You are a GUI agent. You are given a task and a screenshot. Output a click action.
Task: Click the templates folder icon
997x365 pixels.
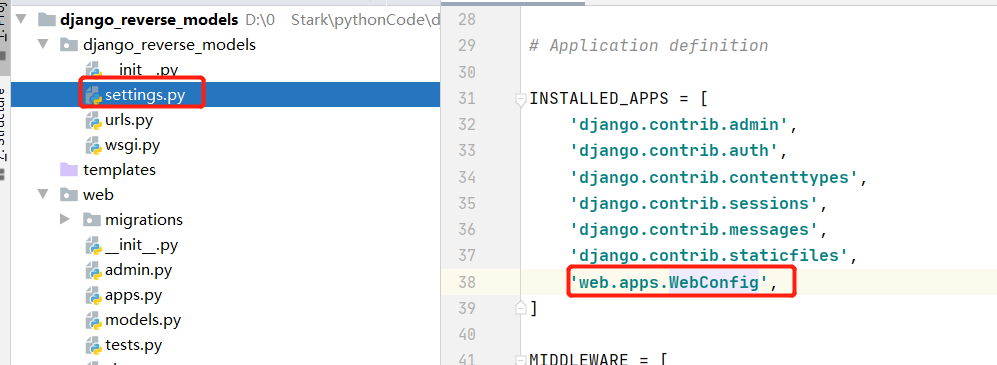[x=69, y=170]
